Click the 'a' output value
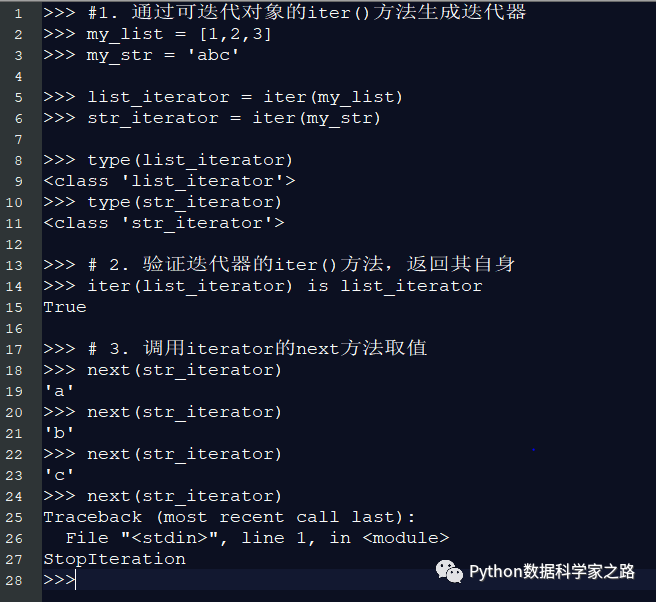This screenshot has width=656, height=602. pos(59,391)
